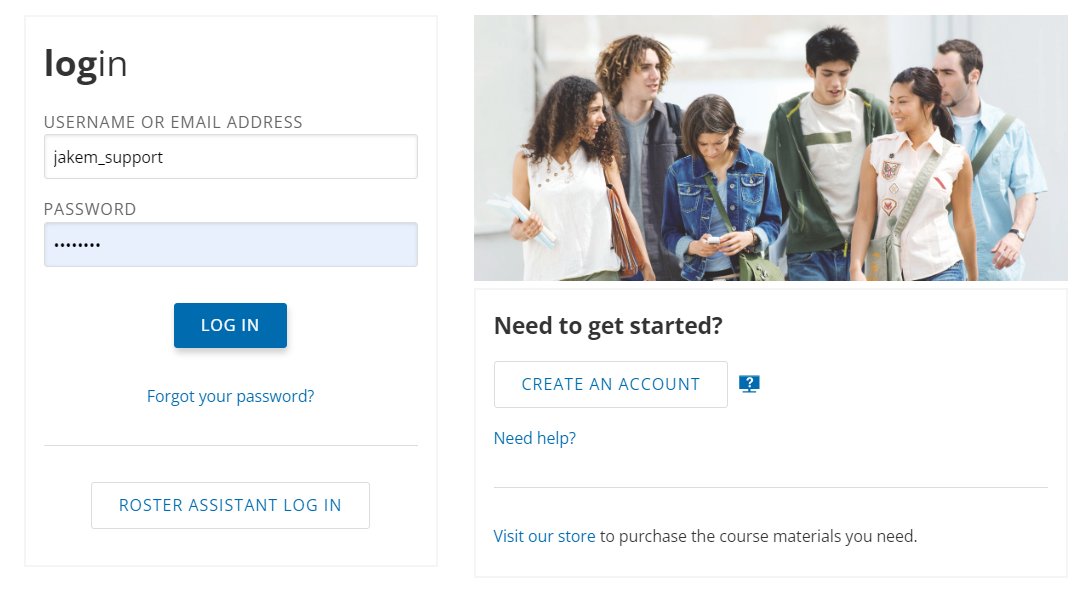Click inside the password field
Screen dimensions: 1087x596
pyautogui.click(x=230, y=243)
